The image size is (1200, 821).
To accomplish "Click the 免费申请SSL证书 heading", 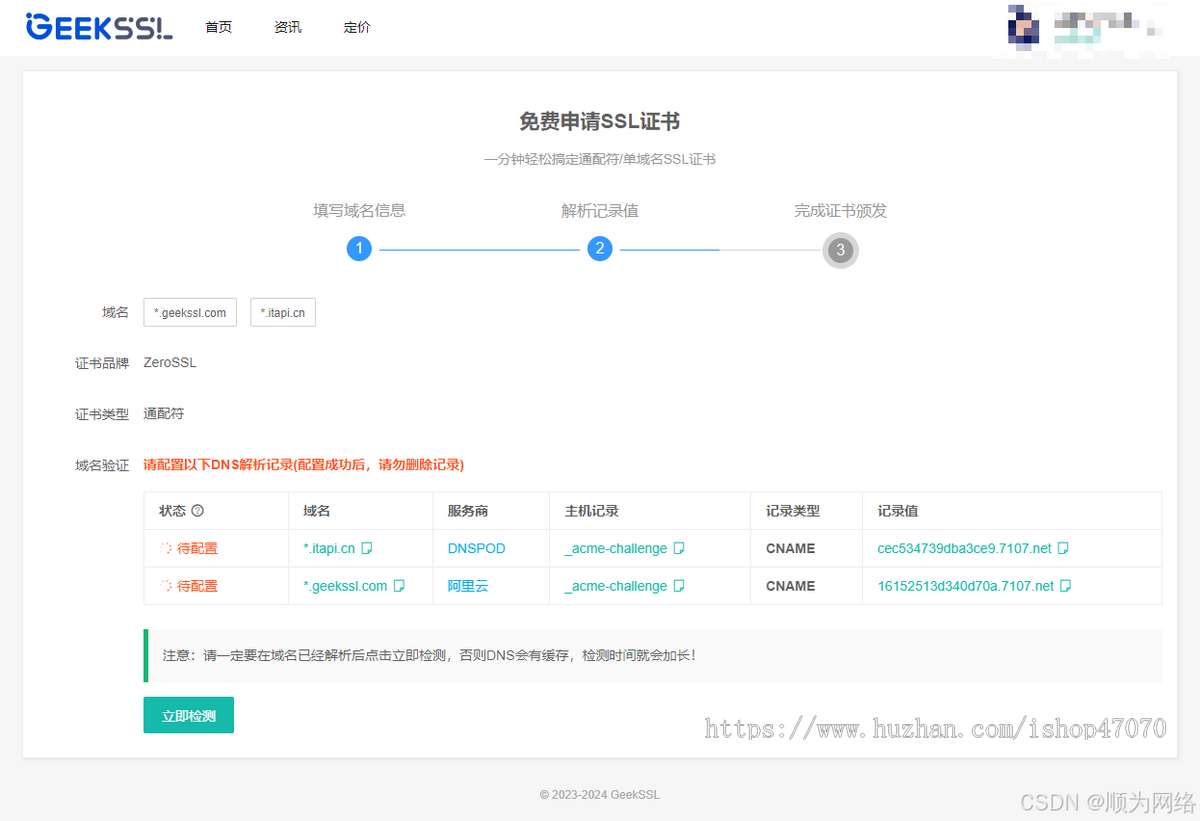I will coord(600,121).
